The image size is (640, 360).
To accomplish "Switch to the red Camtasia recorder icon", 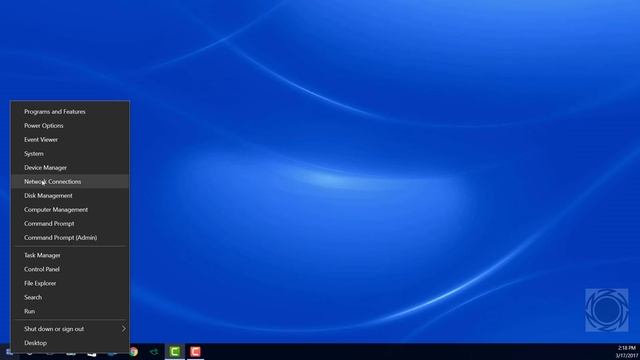I will (x=195, y=351).
